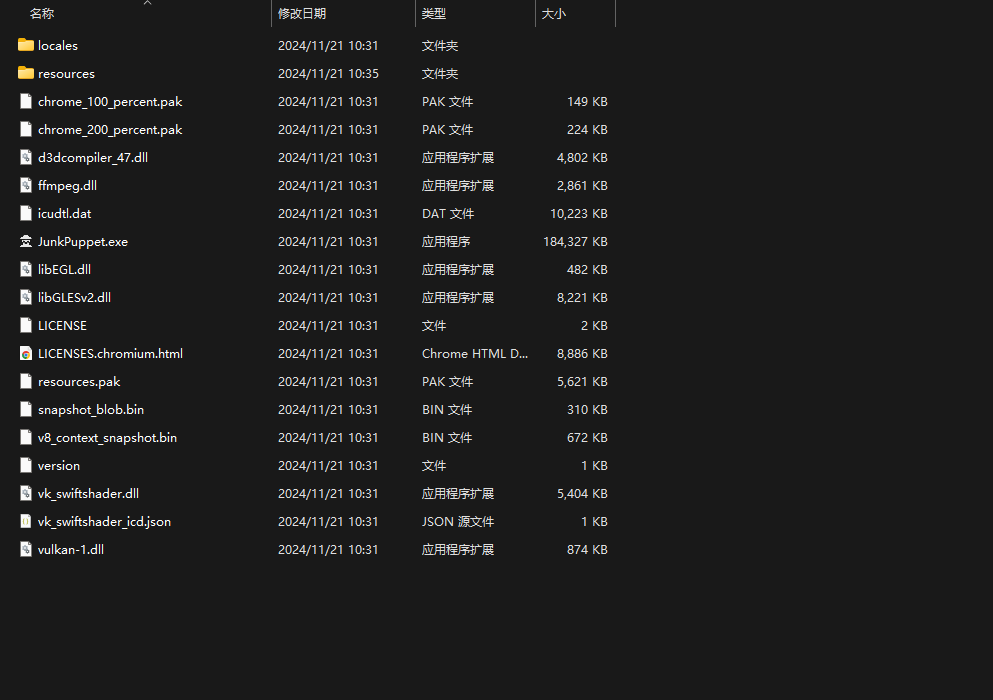Click the Chrome HTML D... type cell

coord(474,353)
